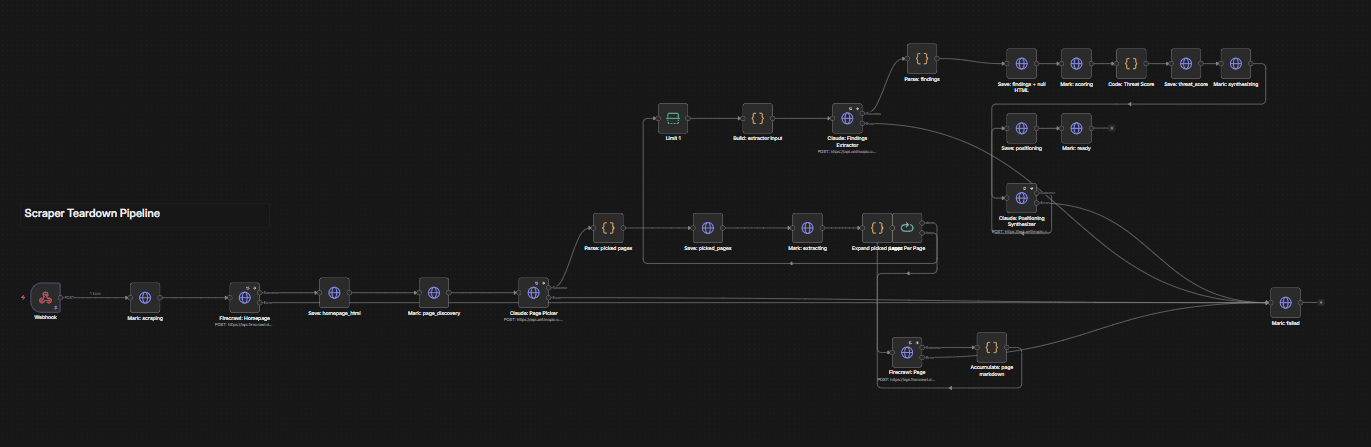Select the Webhook trigger node

click(x=45, y=297)
